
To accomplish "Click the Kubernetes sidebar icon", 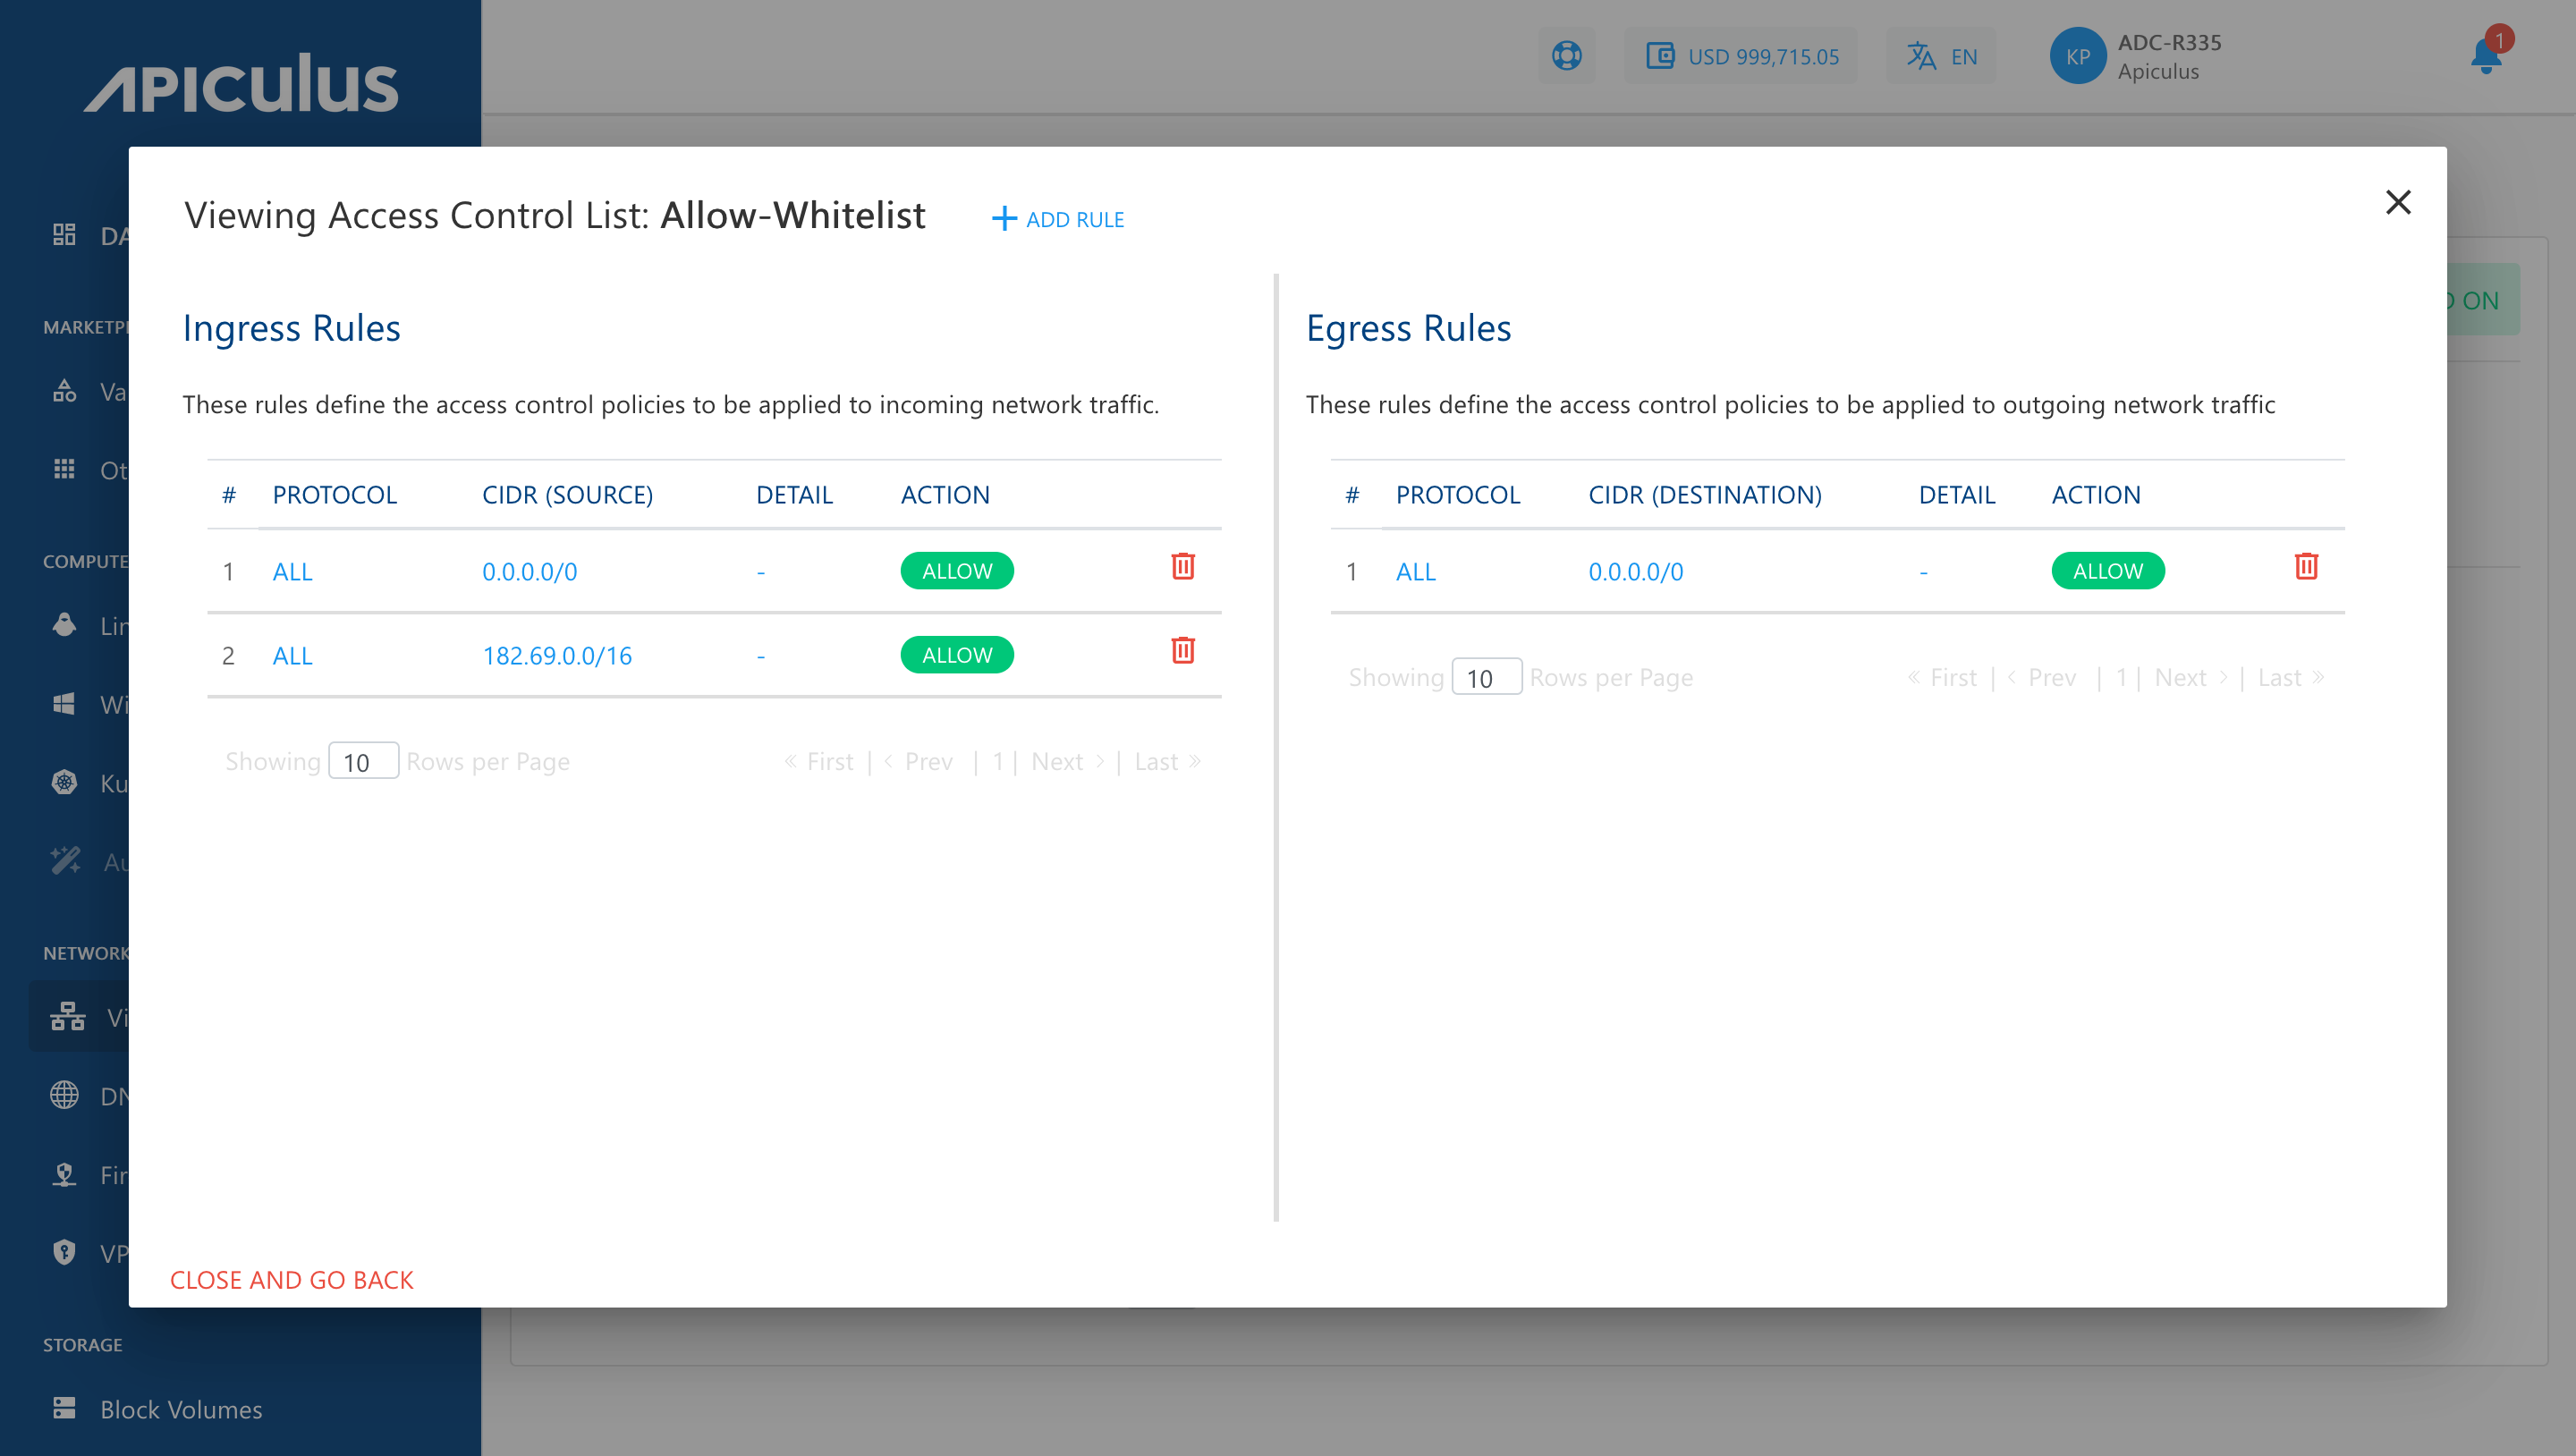I will pos(63,782).
